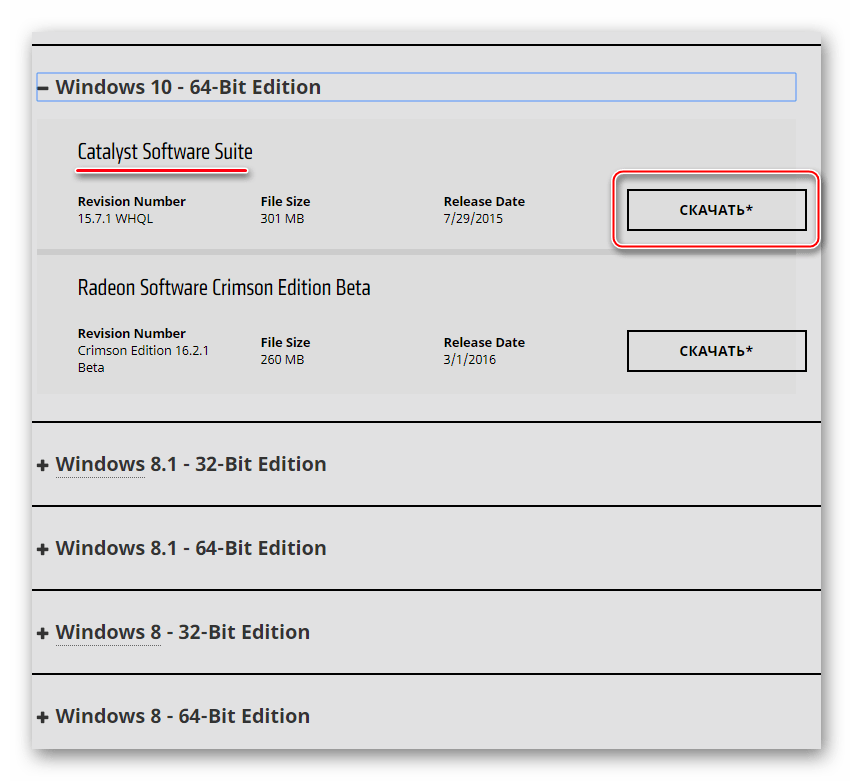The width and height of the screenshot is (853, 781).
Task: Download the Catalyst Software Suite driver
Action: pyautogui.click(x=716, y=210)
